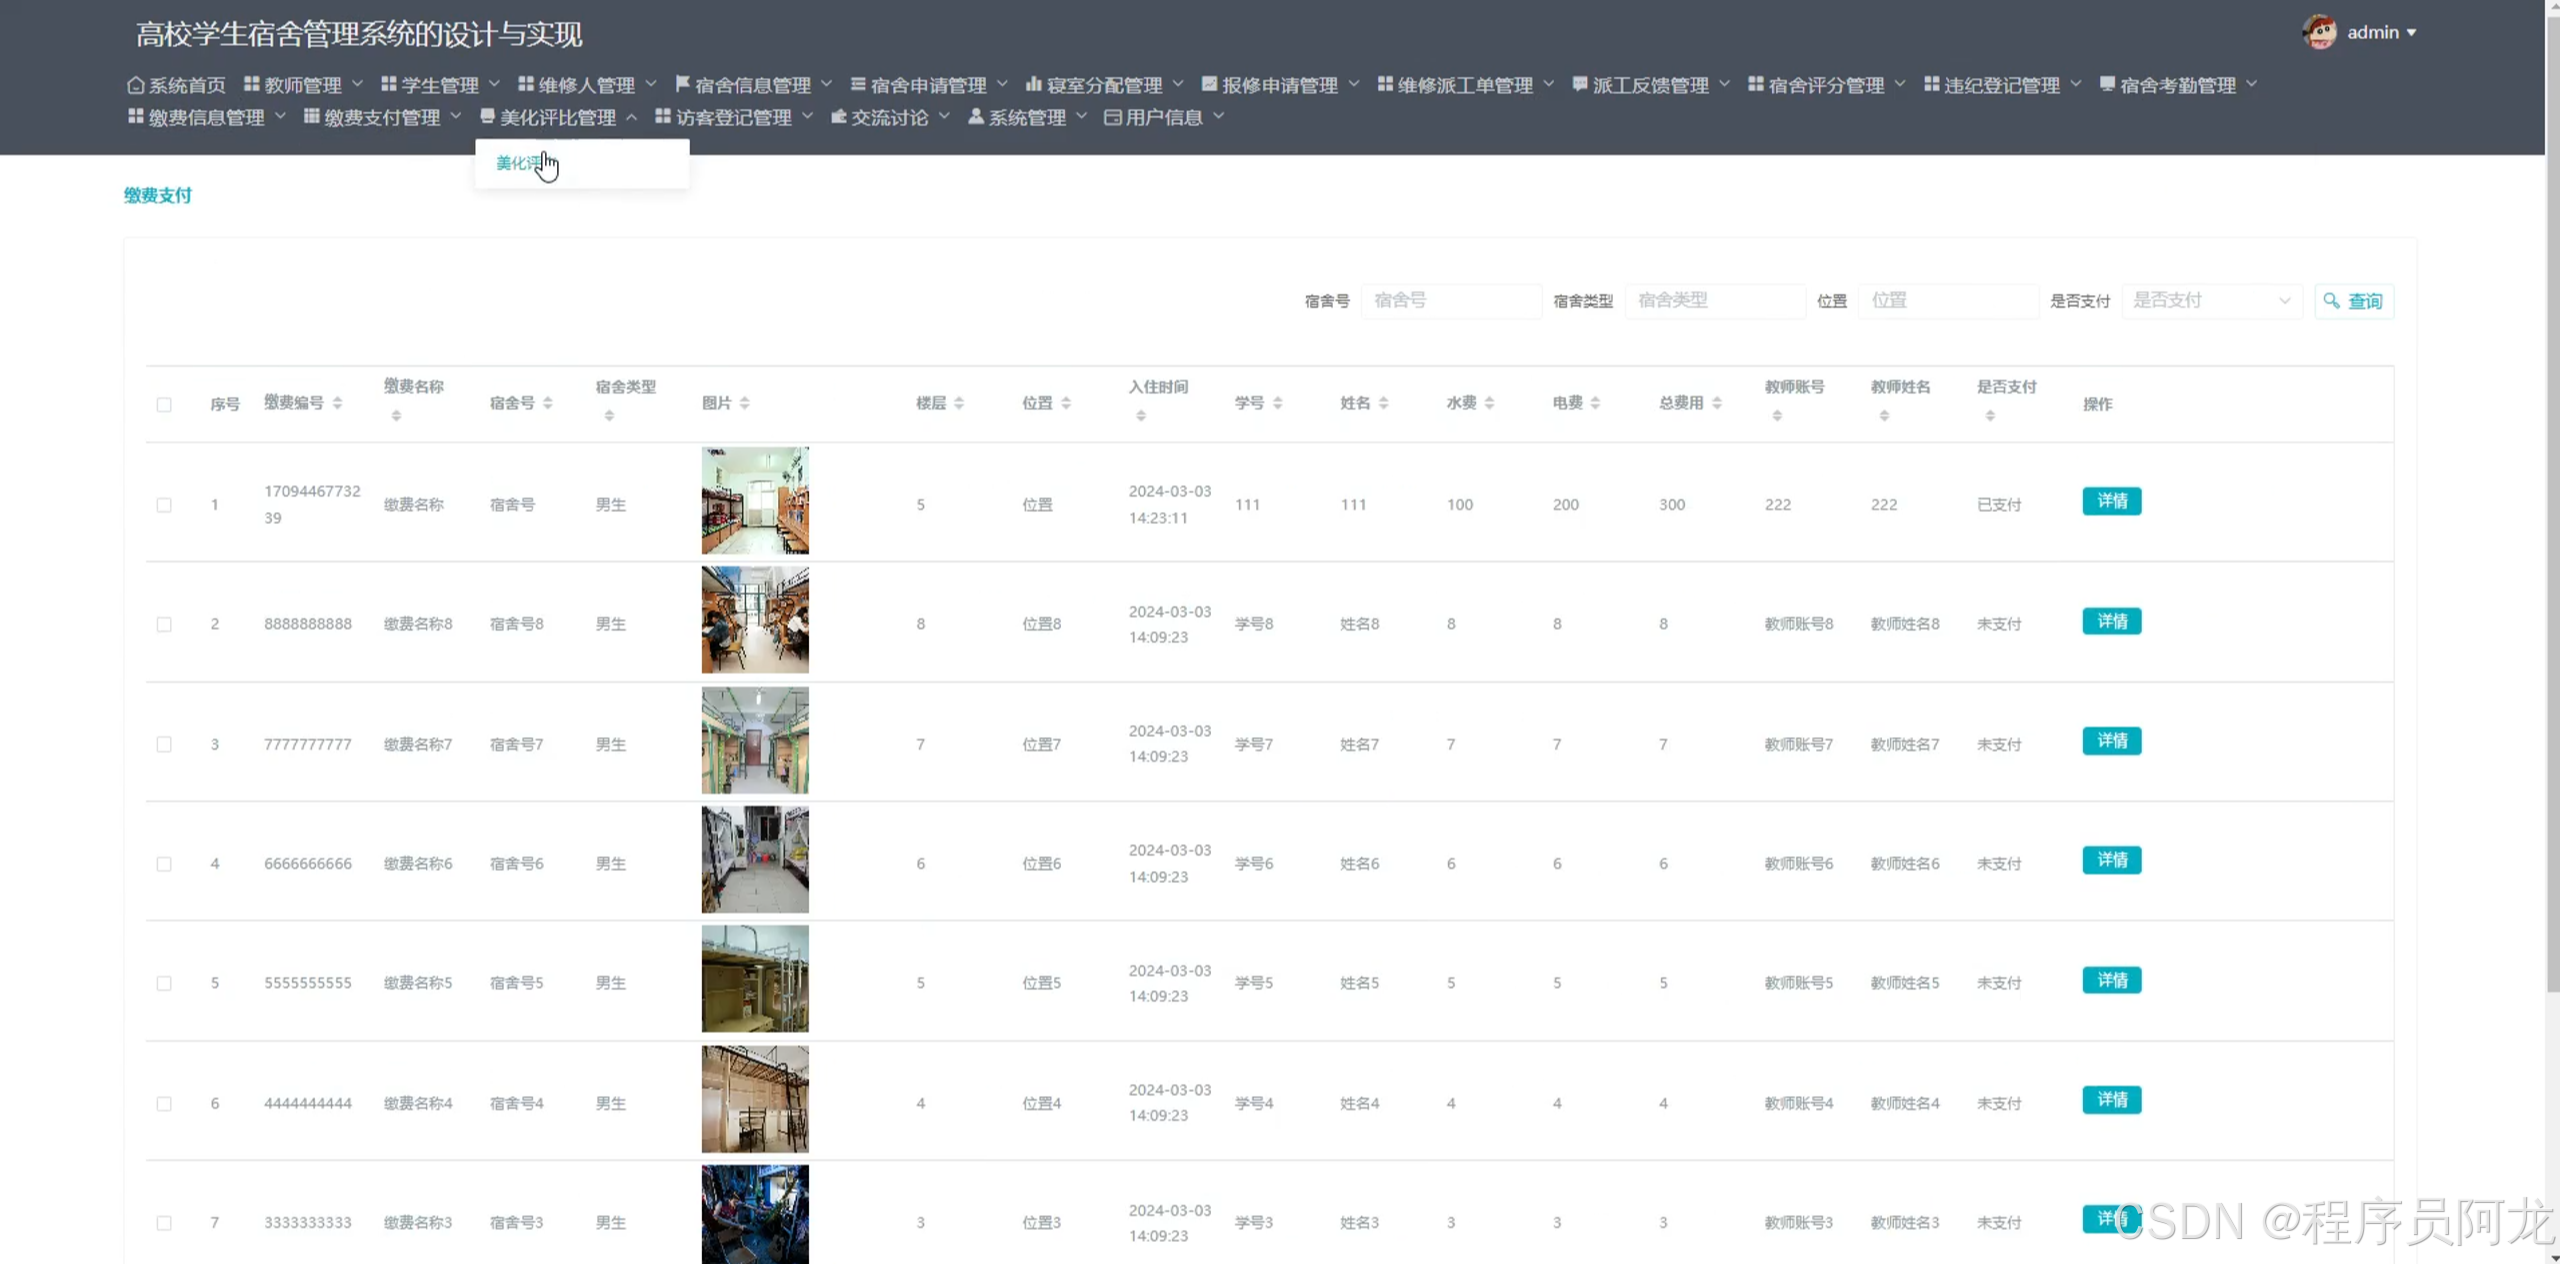Click the flag icon beside 宿舍信息管理
Viewport: 2560px width, 1264px height.
click(682, 84)
